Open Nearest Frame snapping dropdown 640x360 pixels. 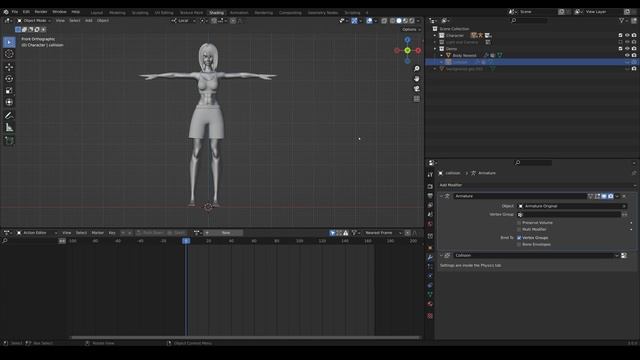tap(382, 233)
